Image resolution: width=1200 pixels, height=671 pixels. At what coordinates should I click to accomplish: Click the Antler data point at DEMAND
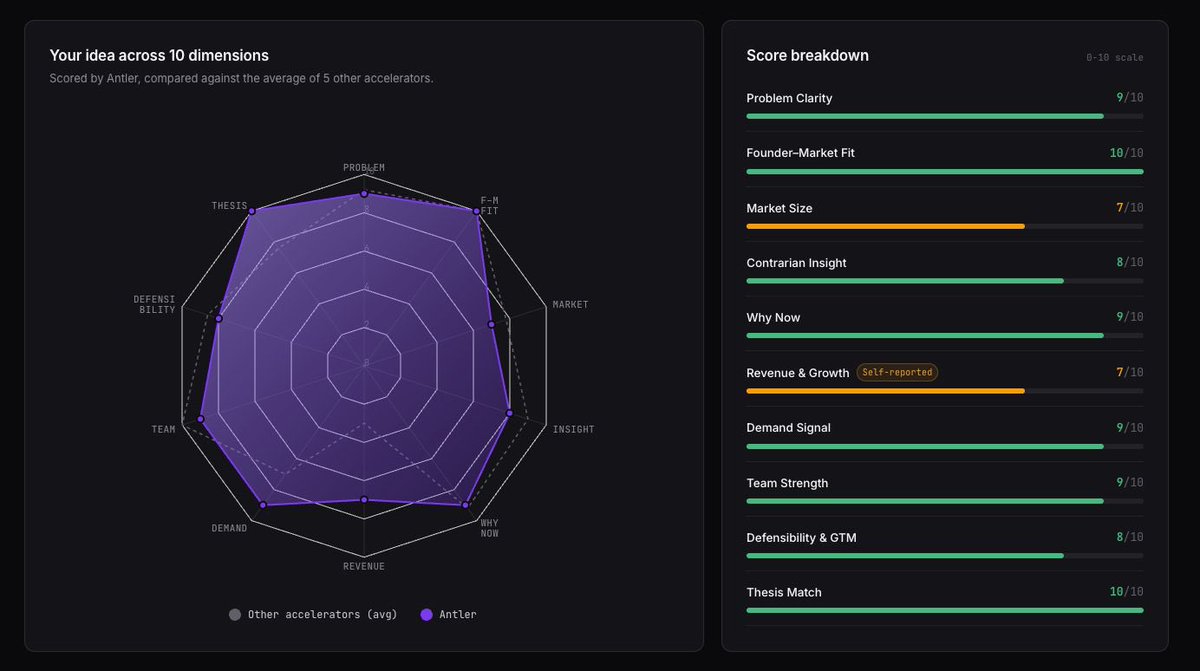tap(263, 506)
